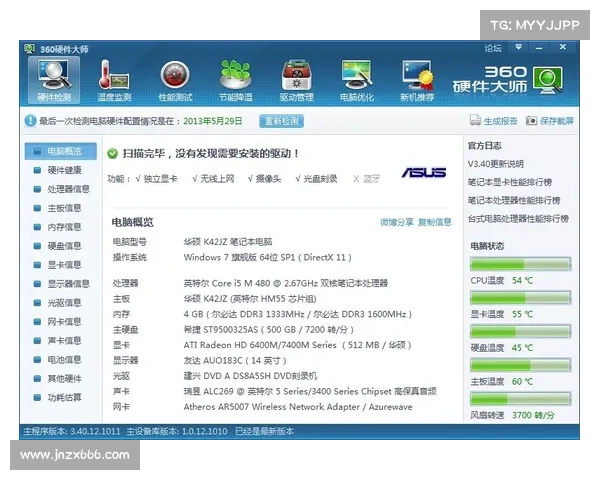Click 华硕 K42JZ 笔记本电脑 model value
The width and height of the screenshot is (600, 480).
point(228,242)
